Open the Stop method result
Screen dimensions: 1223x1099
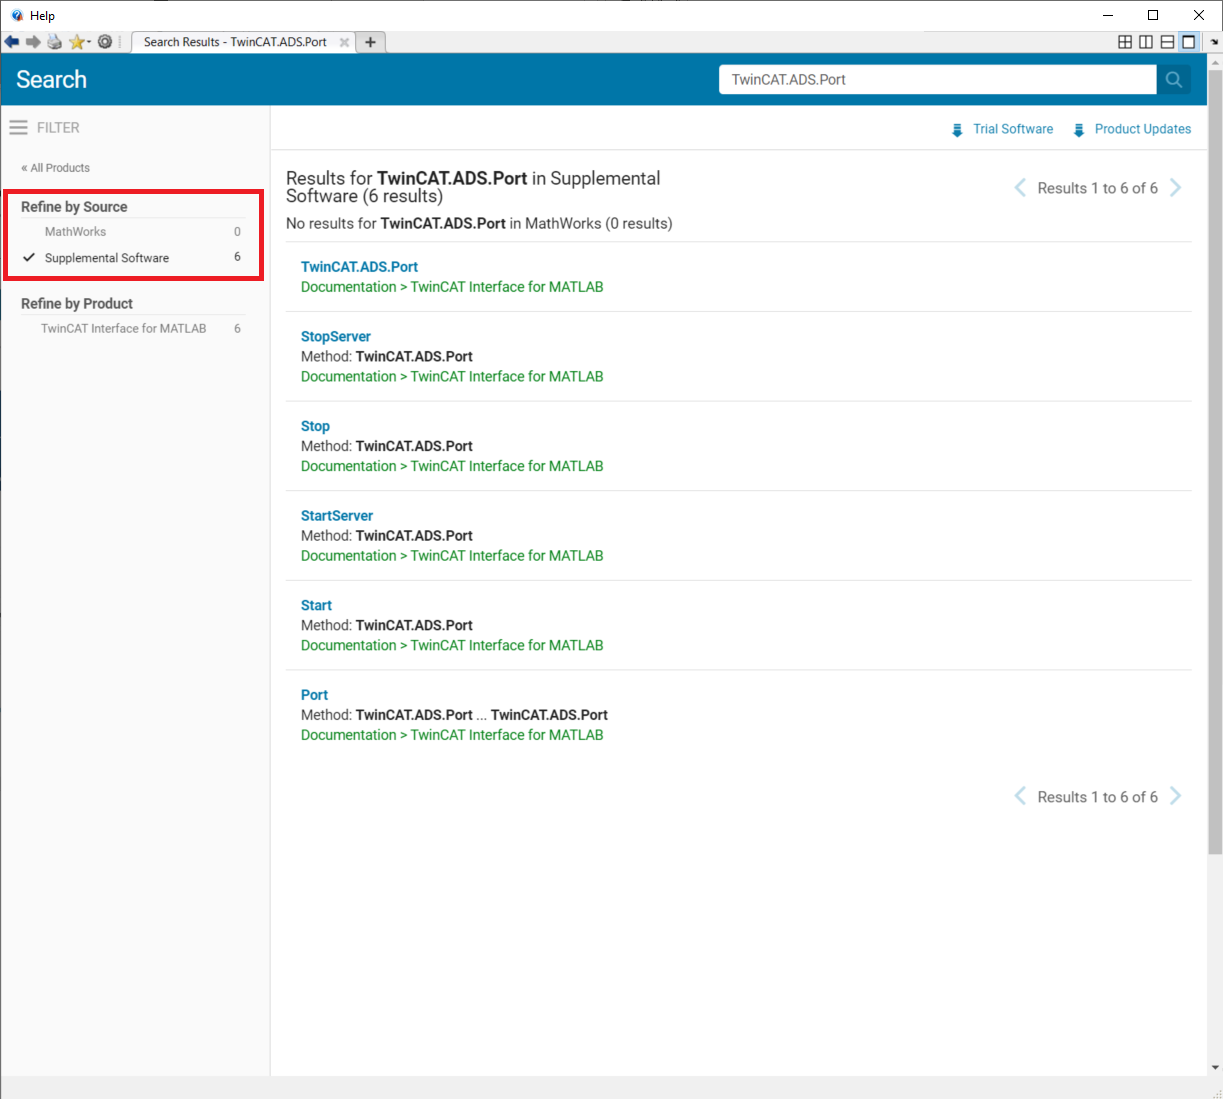[315, 426]
